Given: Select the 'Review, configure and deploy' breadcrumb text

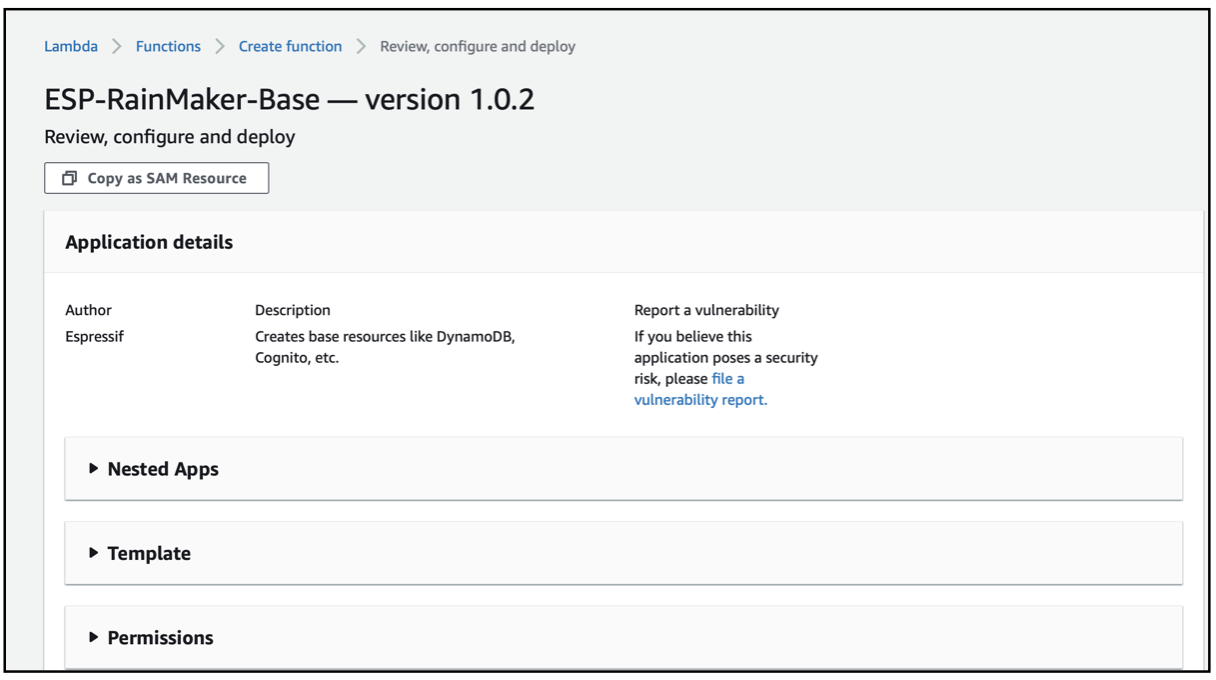Looking at the screenshot, I should pos(478,46).
